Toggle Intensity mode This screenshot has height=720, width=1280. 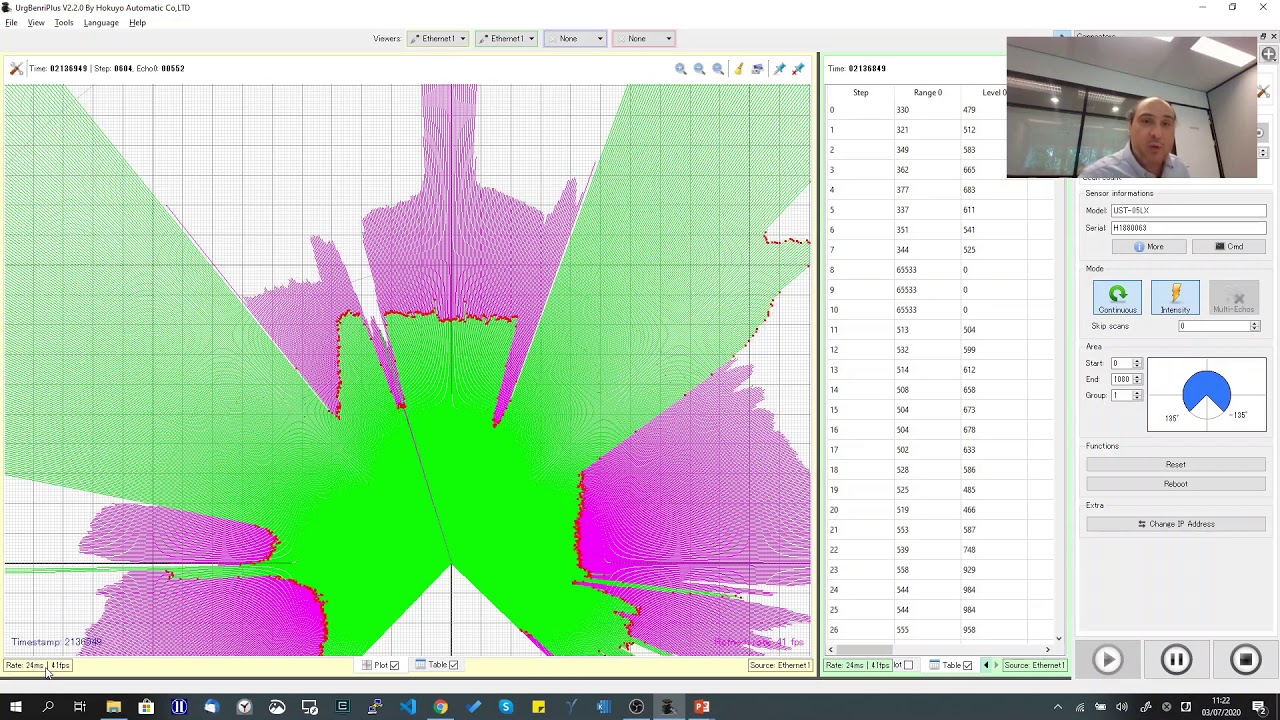pos(1175,298)
